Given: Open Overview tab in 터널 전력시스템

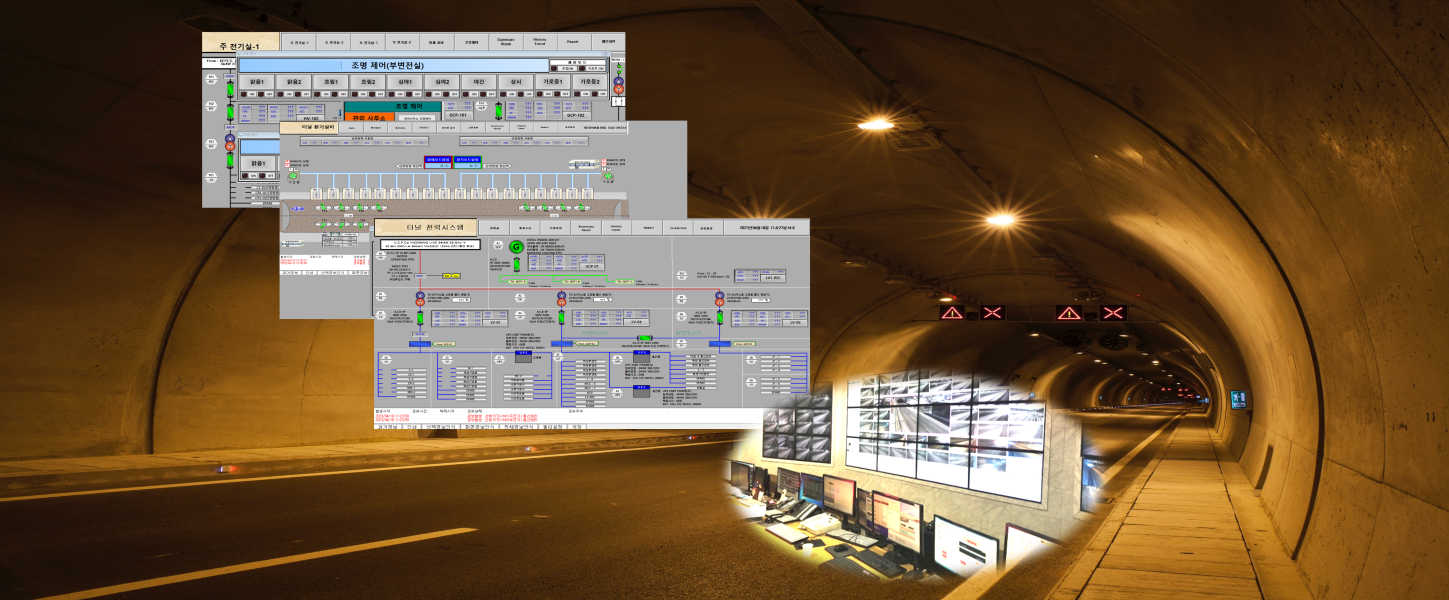Looking at the screenshot, I should (x=677, y=228).
